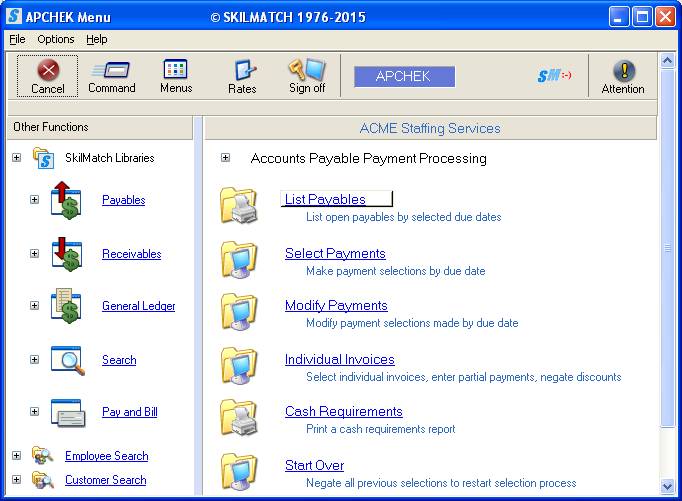Screen dimensions: 682x501
Task: Expand the Receivables tree node
Action: [x=34, y=254]
